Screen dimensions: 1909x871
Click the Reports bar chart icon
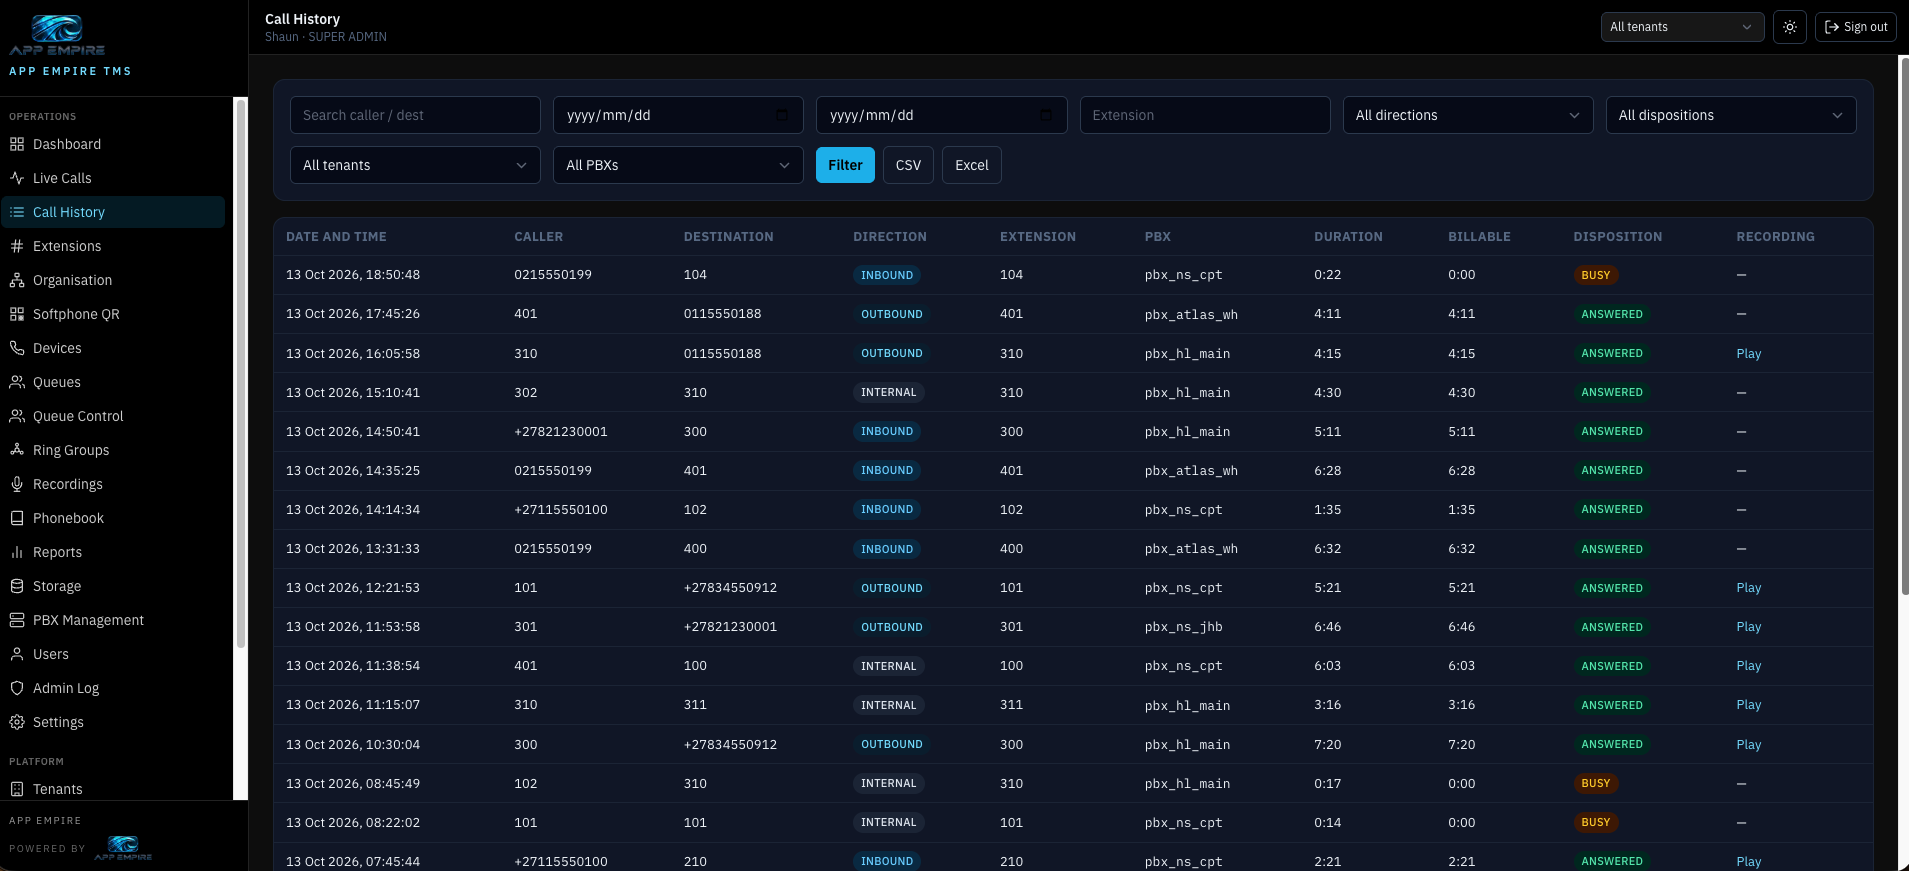17,552
